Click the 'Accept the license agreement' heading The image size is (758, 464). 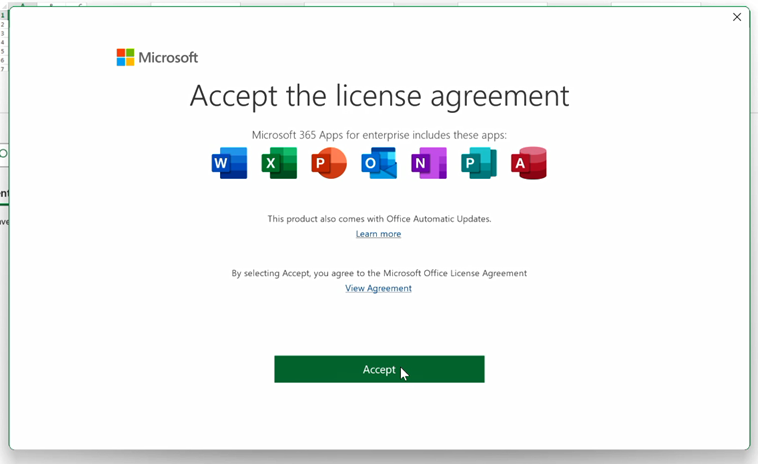tap(379, 96)
